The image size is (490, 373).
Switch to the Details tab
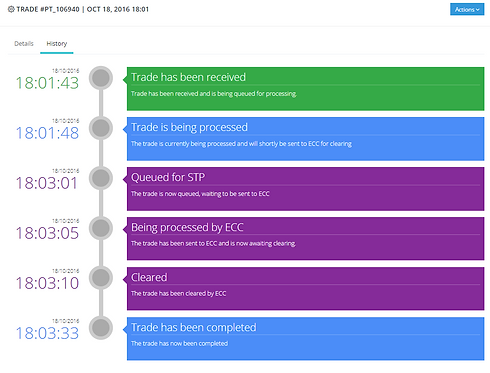click(x=24, y=44)
